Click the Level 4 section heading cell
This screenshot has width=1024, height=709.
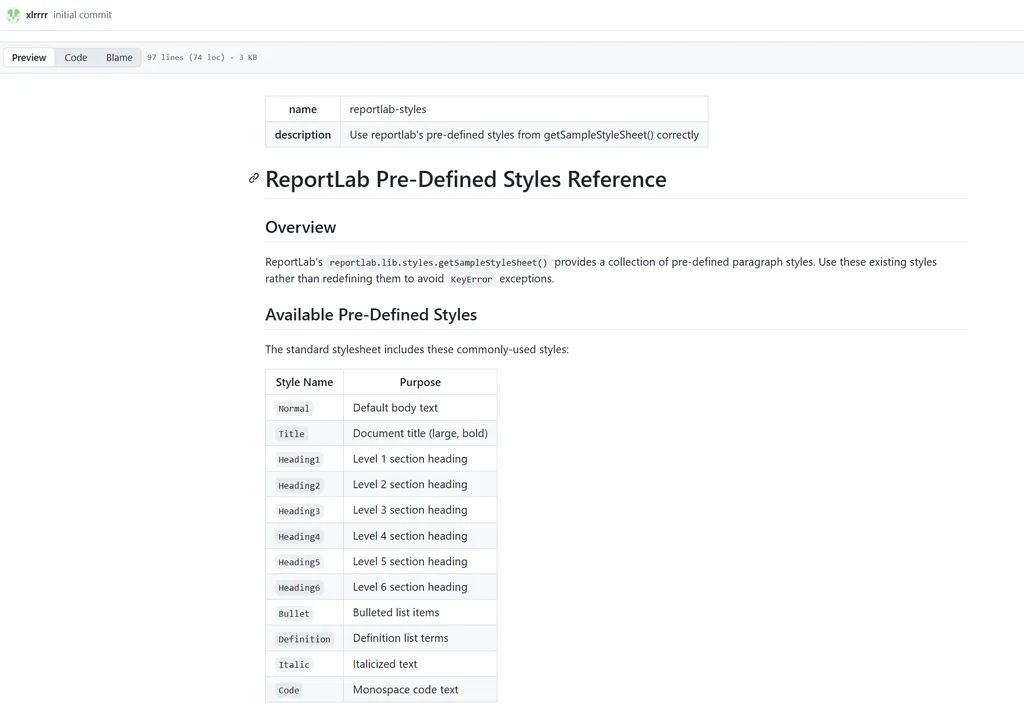pyautogui.click(x=420, y=536)
